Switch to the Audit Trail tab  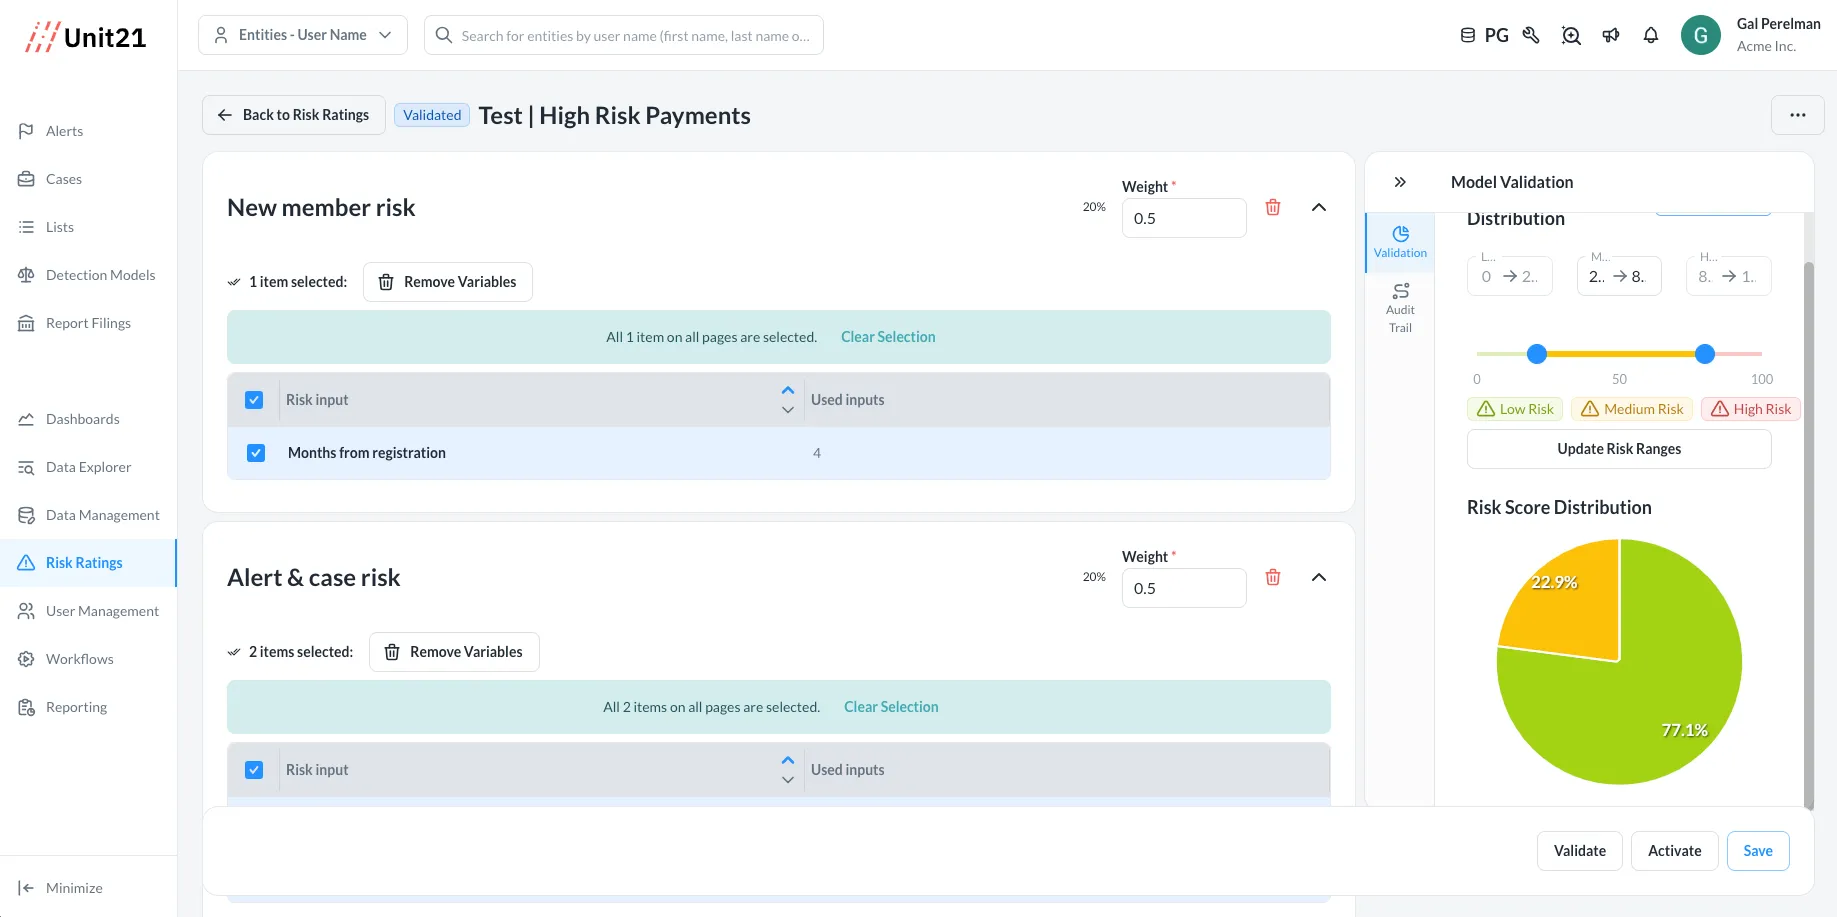pos(1400,308)
